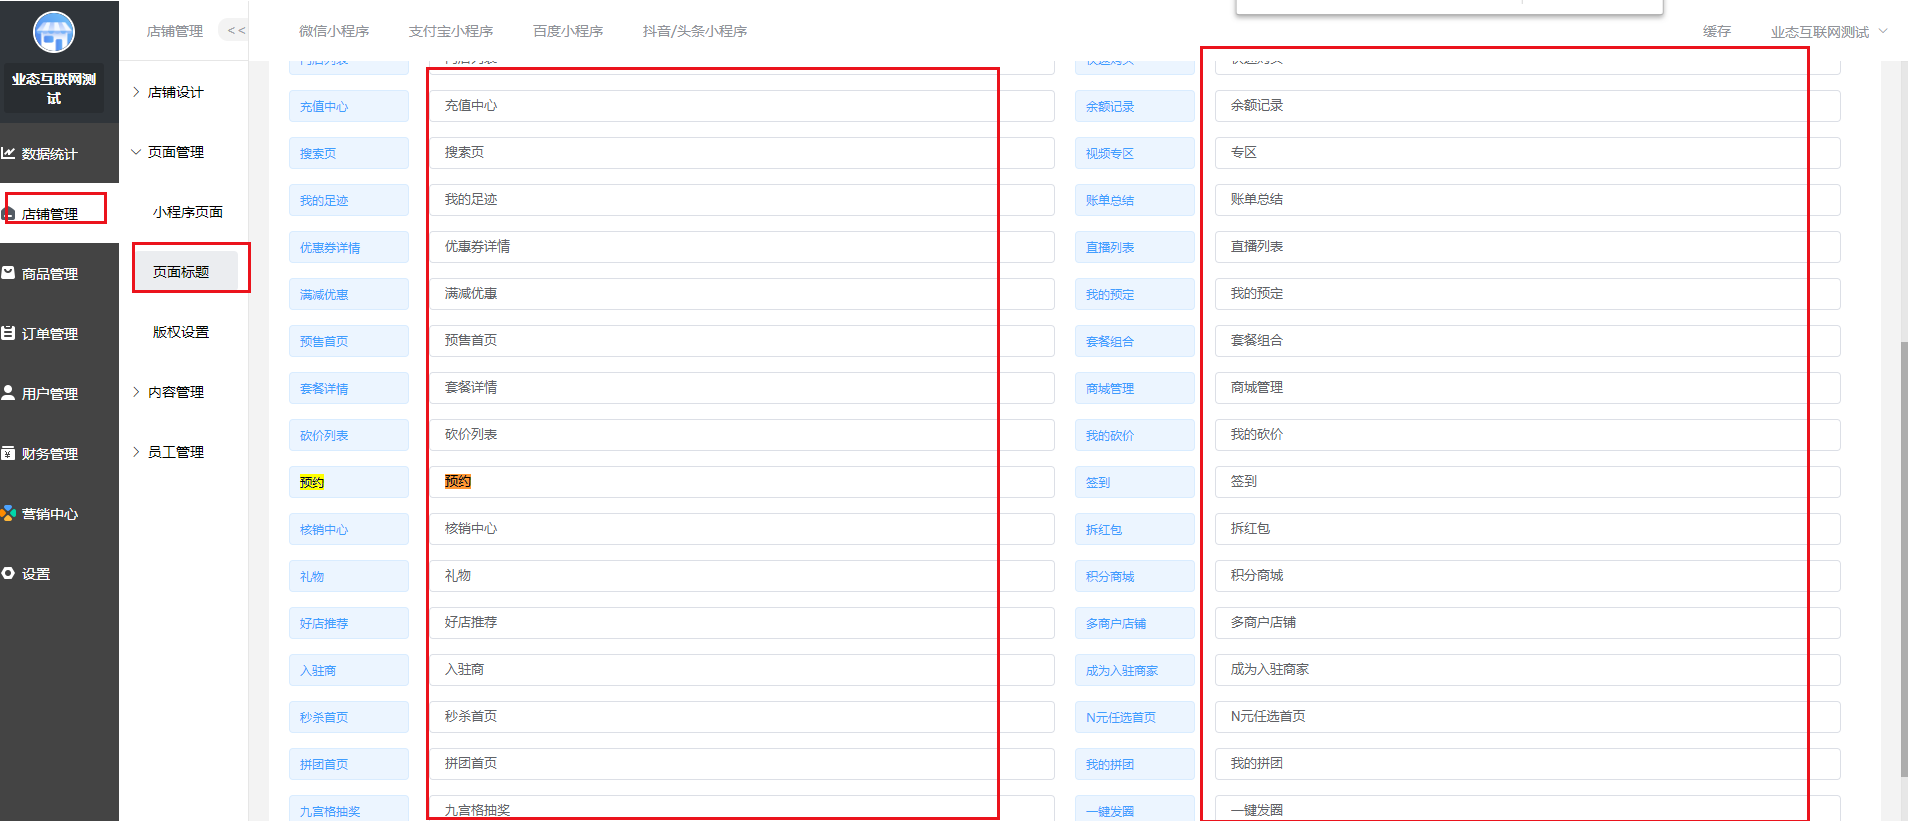This screenshot has height=821, width=1908.
Task: Switch to the 支付宝小程序 tab
Action: tap(451, 31)
